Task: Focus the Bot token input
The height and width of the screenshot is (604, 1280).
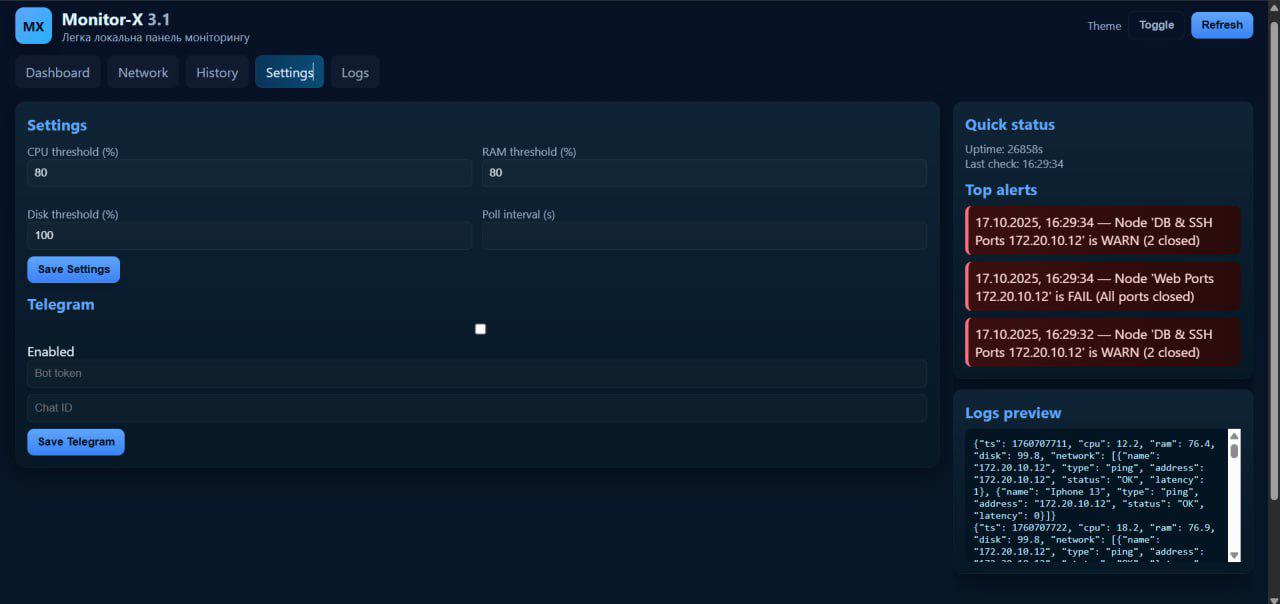Action: pyautogui.click(x=477, y=373)
